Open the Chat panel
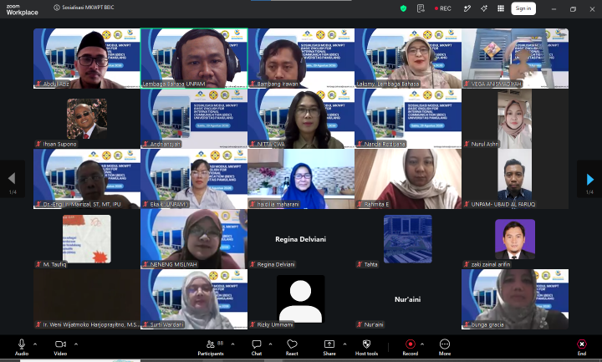The height and width of the screenshot is (362, 602). (256, 347)
